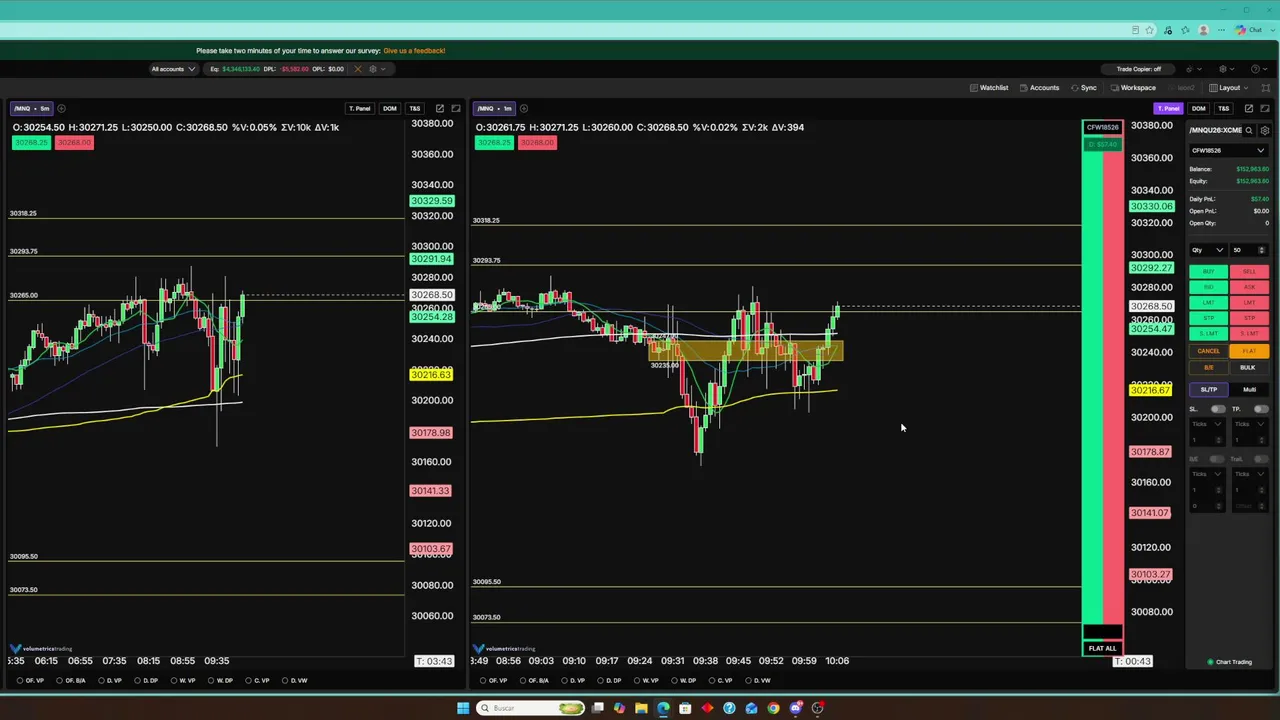This screenshot has width=1280, height=720.
Task: Add a symbol tab to the right chart
Action: coord(524,108)
